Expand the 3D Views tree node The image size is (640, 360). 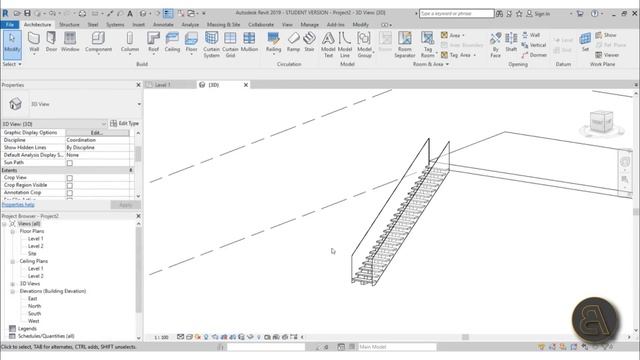coord(13,284)
